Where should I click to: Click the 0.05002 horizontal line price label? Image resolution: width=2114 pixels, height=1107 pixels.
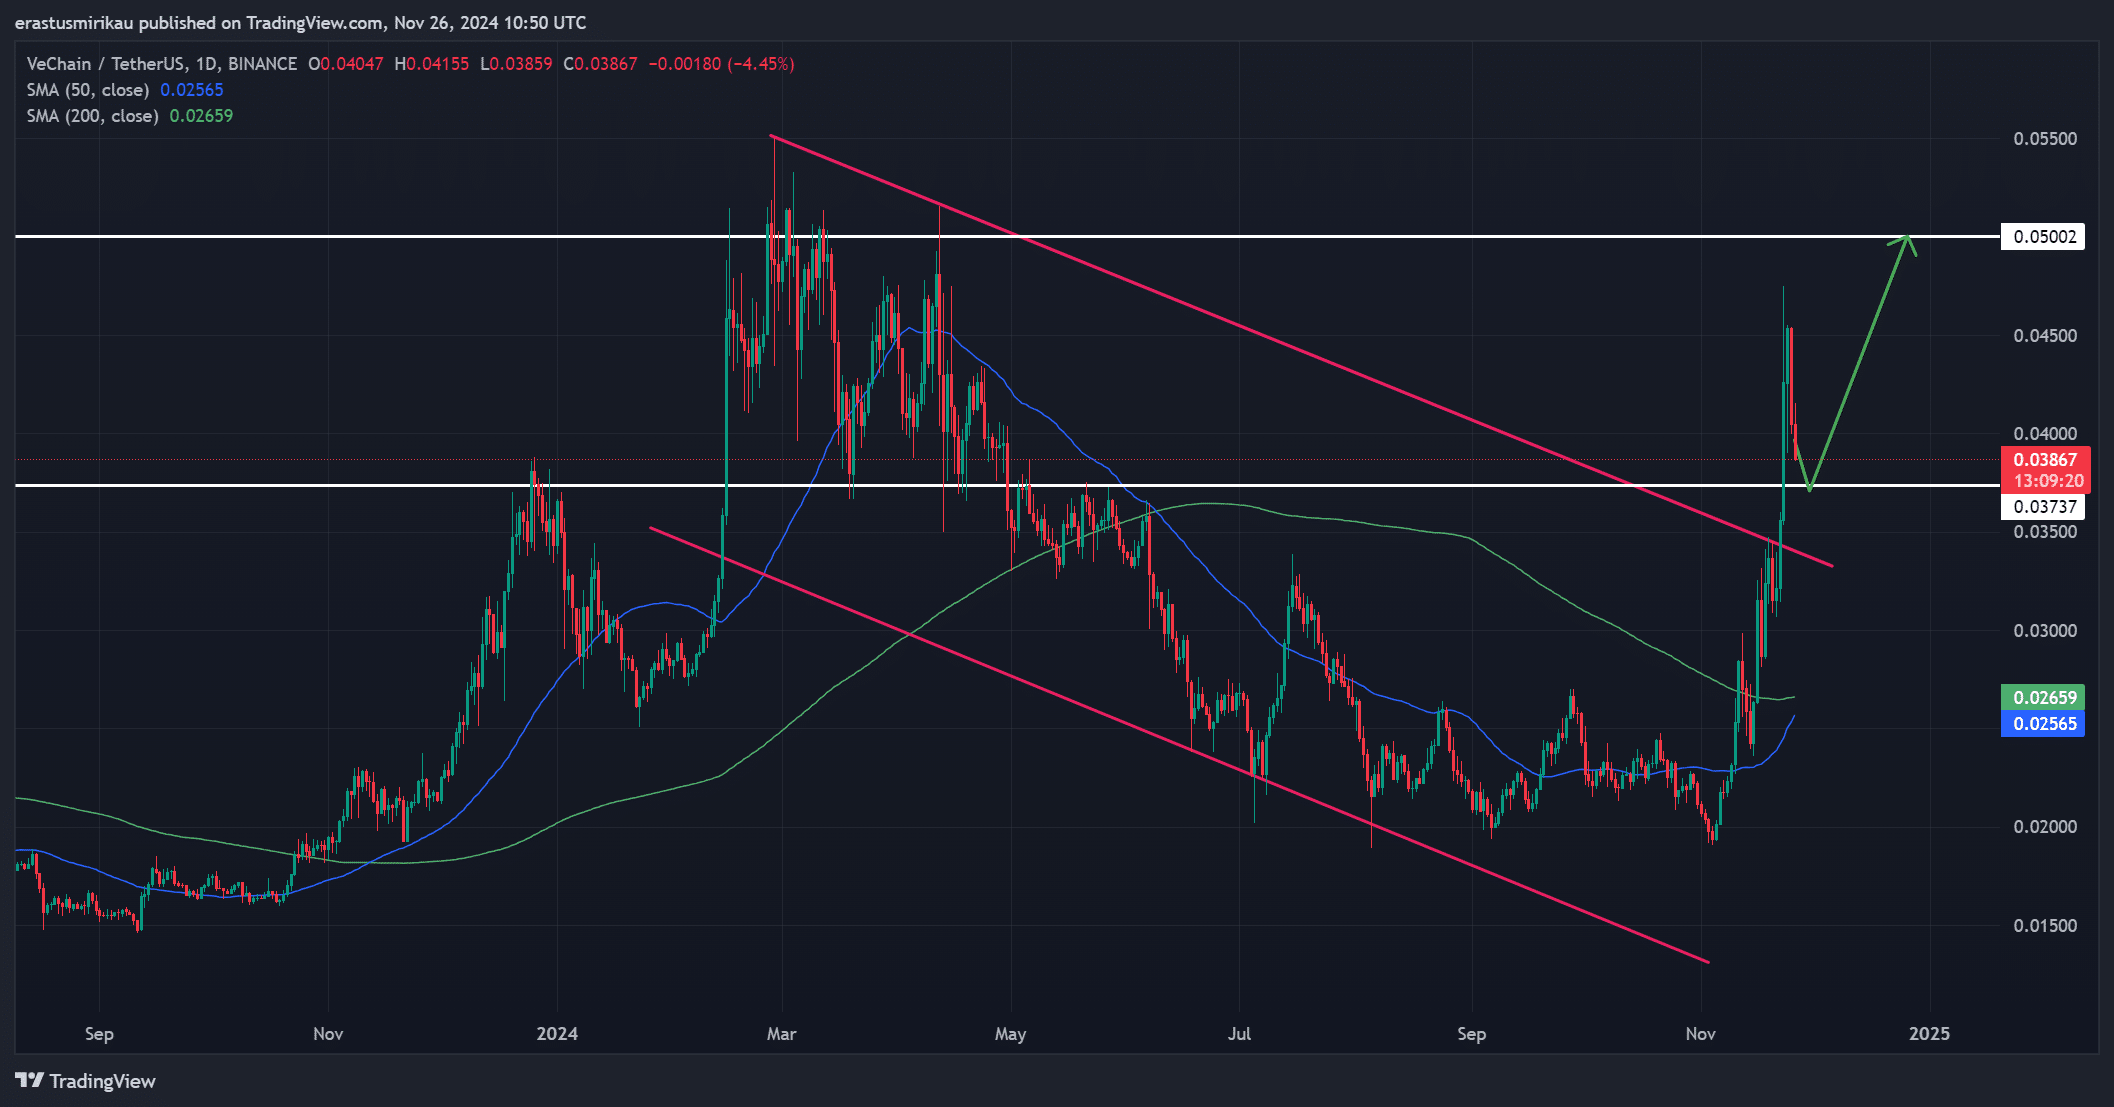[x=2044, y=237]
